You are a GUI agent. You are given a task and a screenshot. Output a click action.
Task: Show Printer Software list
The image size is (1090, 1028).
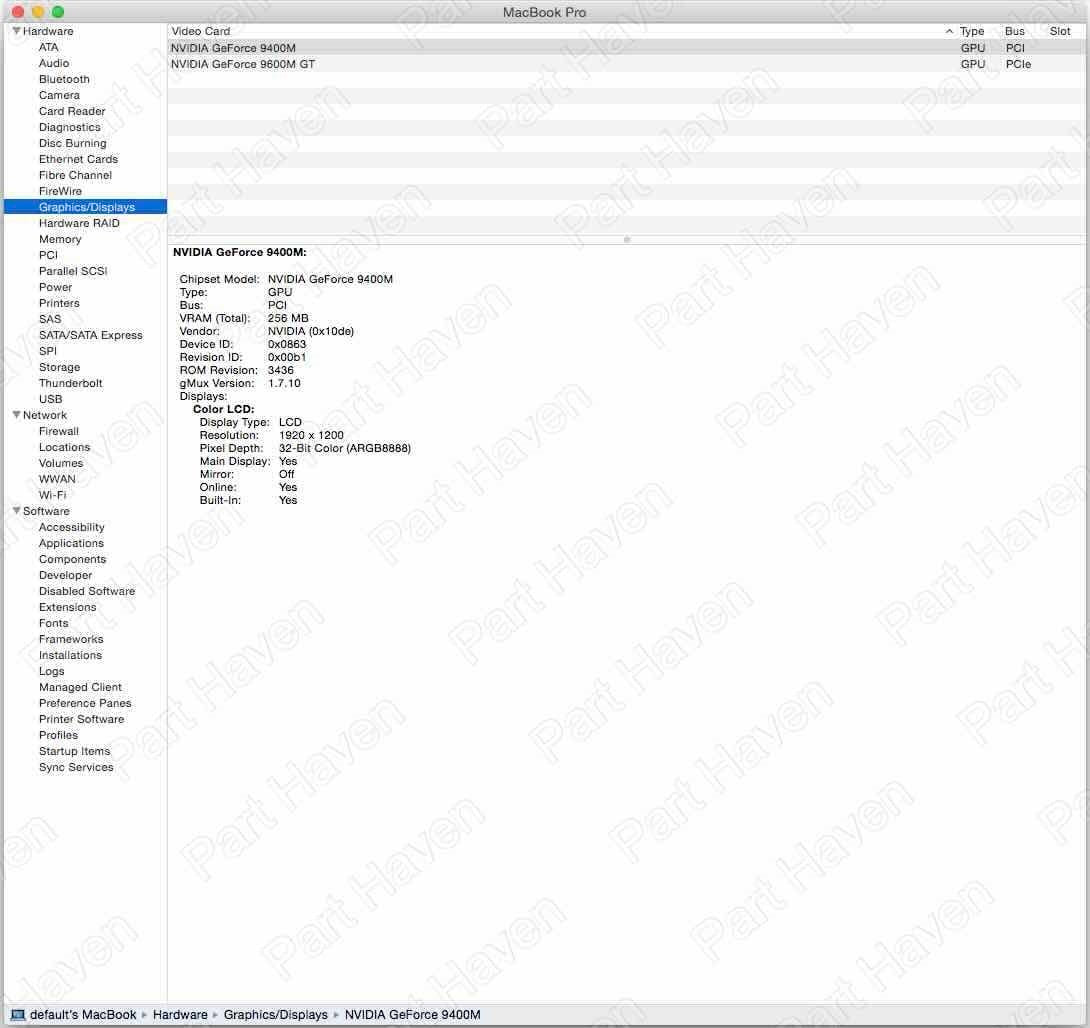(x=81, y=719)
